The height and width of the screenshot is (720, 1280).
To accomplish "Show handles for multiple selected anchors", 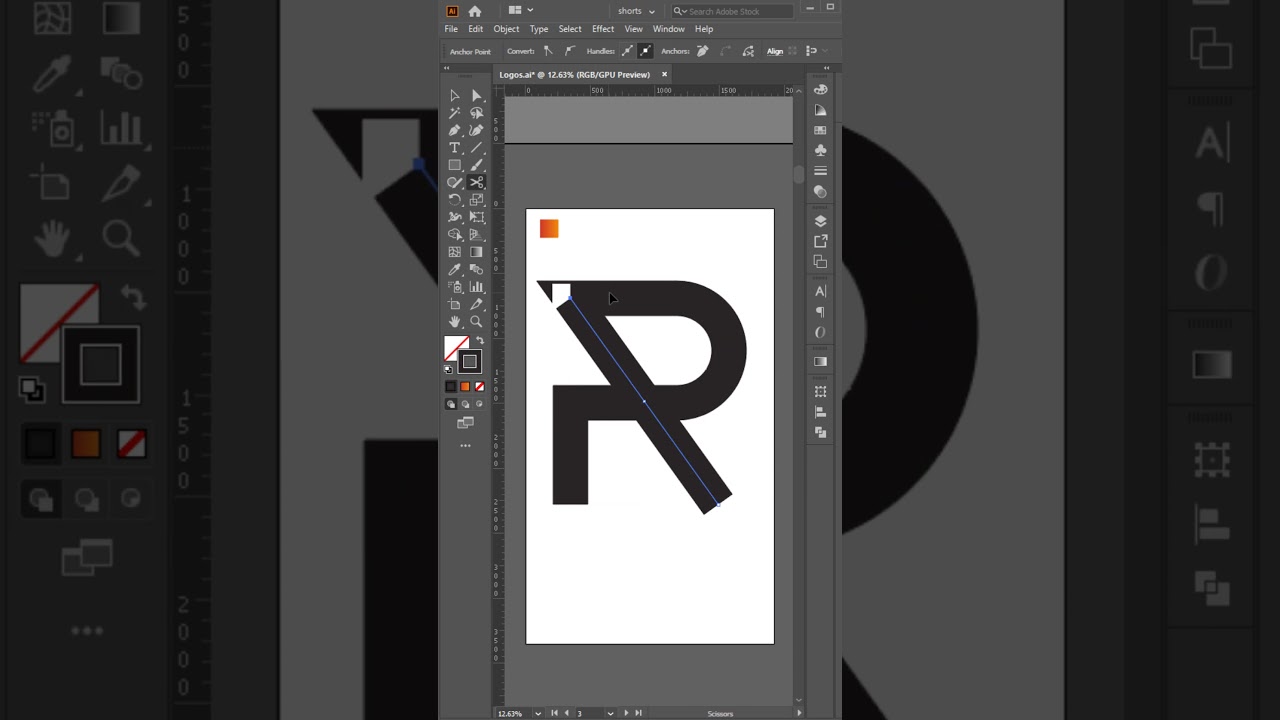I will point(628,51).
